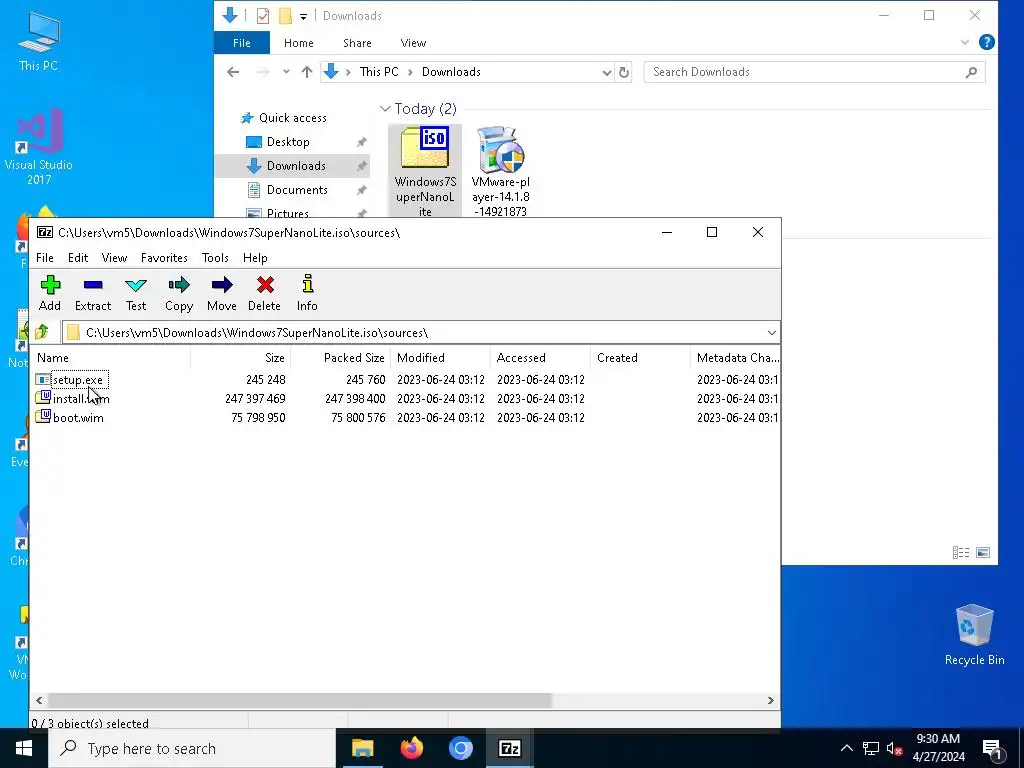Launch Chrome from the taskbar
Screen dimensions: 1024x768
click(x=460, y=748)
